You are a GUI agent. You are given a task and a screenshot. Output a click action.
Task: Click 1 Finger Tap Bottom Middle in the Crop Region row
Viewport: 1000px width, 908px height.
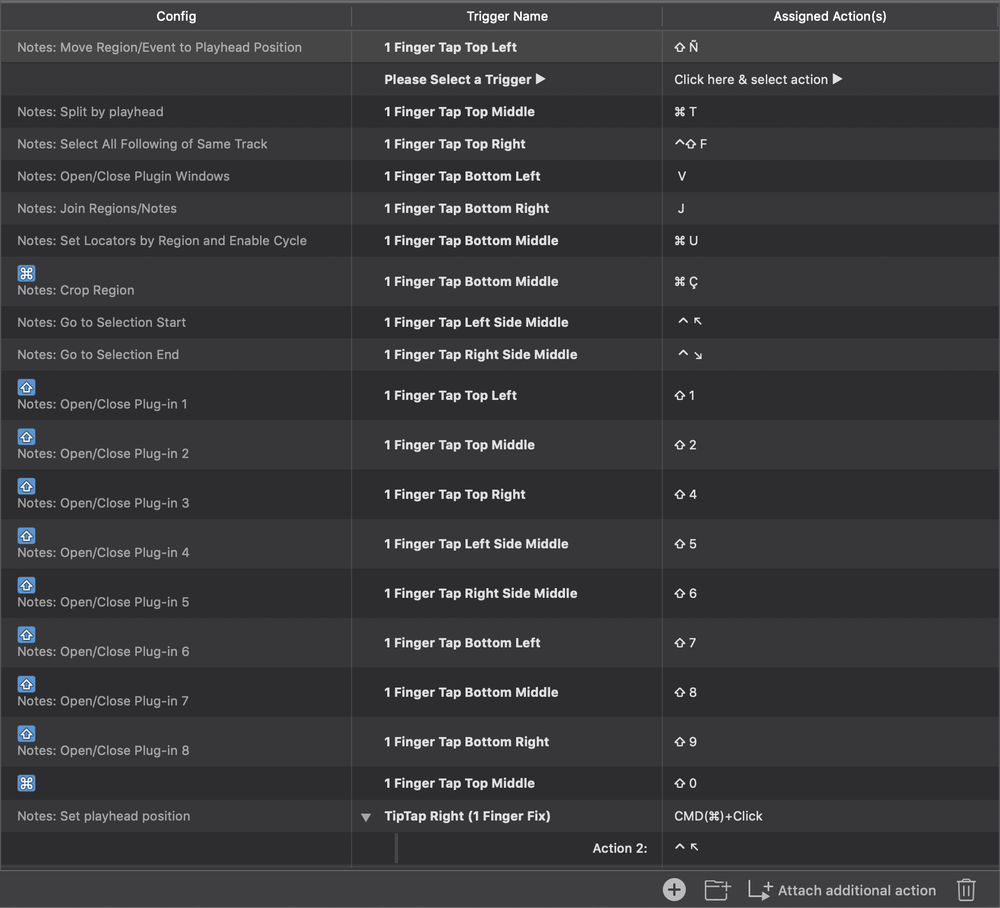point(471,281)
